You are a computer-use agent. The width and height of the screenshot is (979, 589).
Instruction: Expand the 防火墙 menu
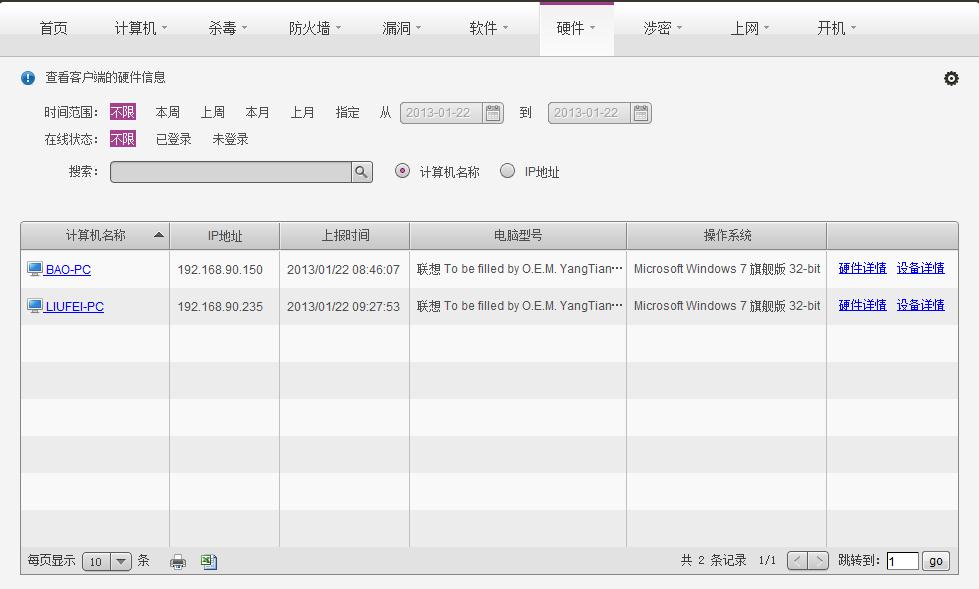pyautogui.click(x=315, y=28)
